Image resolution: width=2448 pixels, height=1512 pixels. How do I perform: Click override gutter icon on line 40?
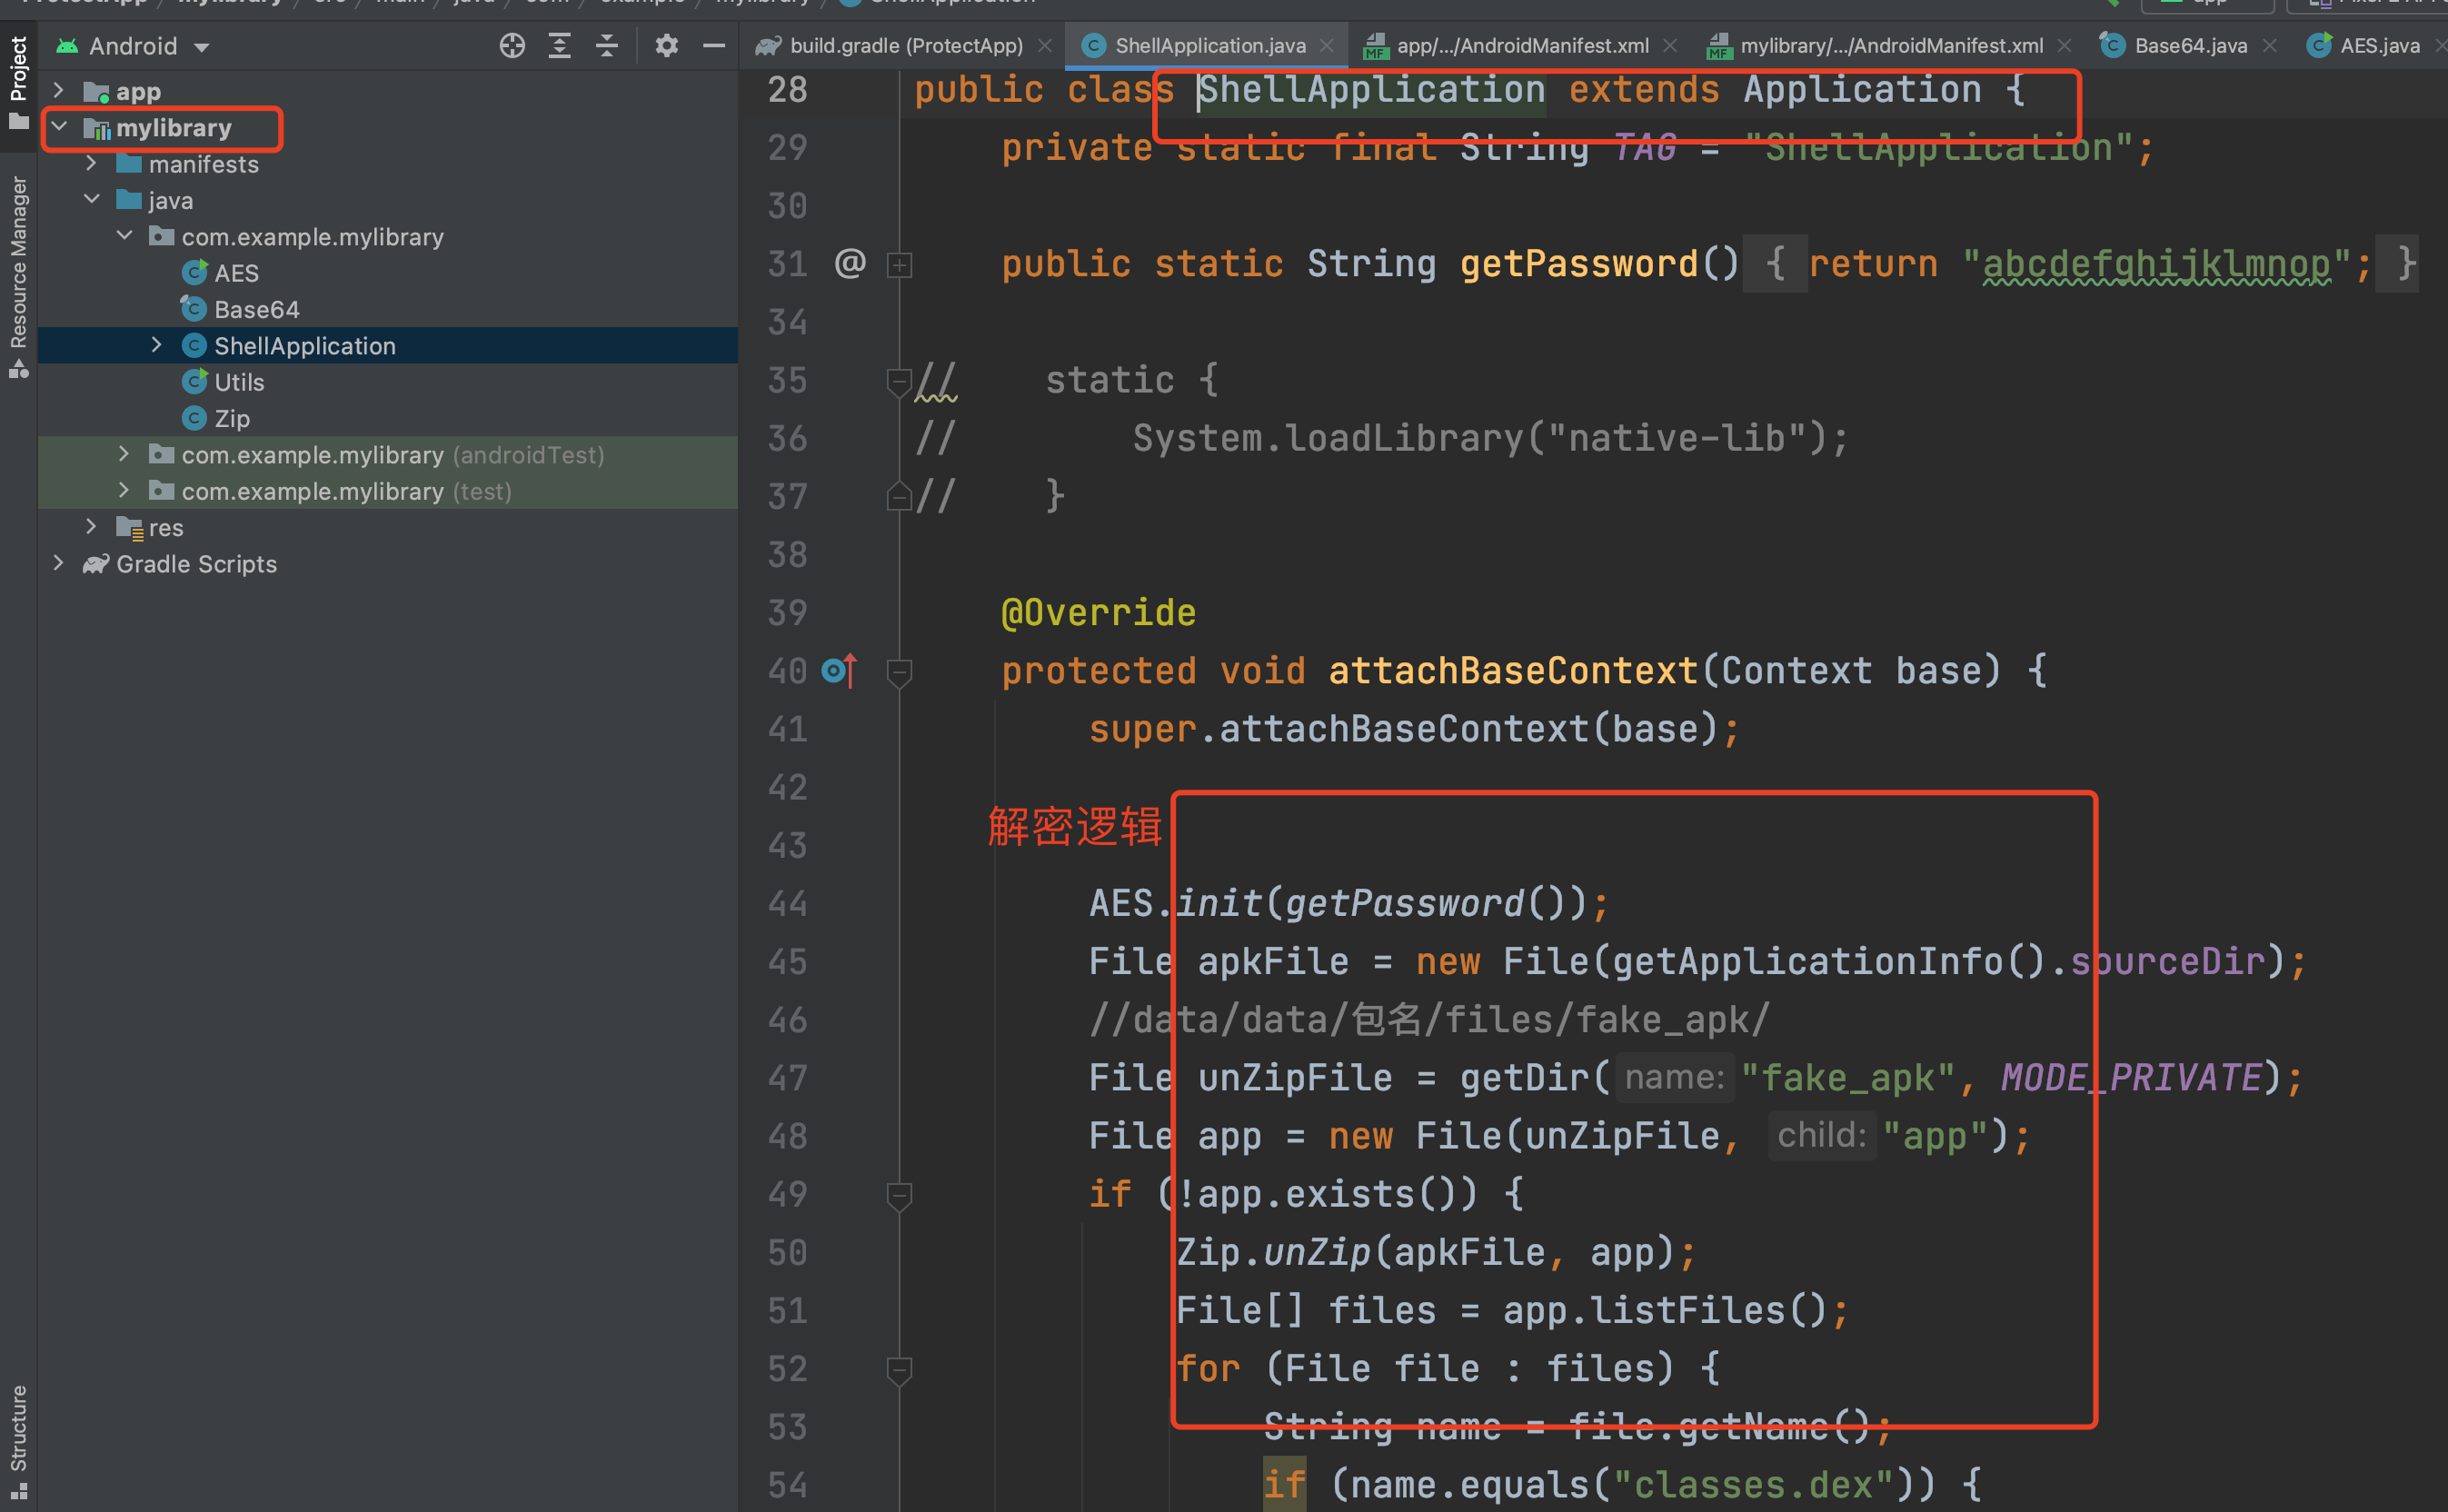click(x=839, y=670)
